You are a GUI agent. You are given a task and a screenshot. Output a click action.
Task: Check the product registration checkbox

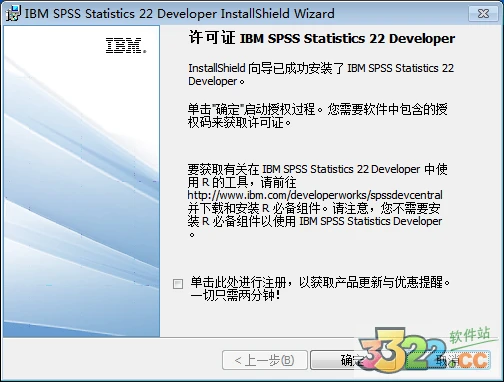pos(178,284)
